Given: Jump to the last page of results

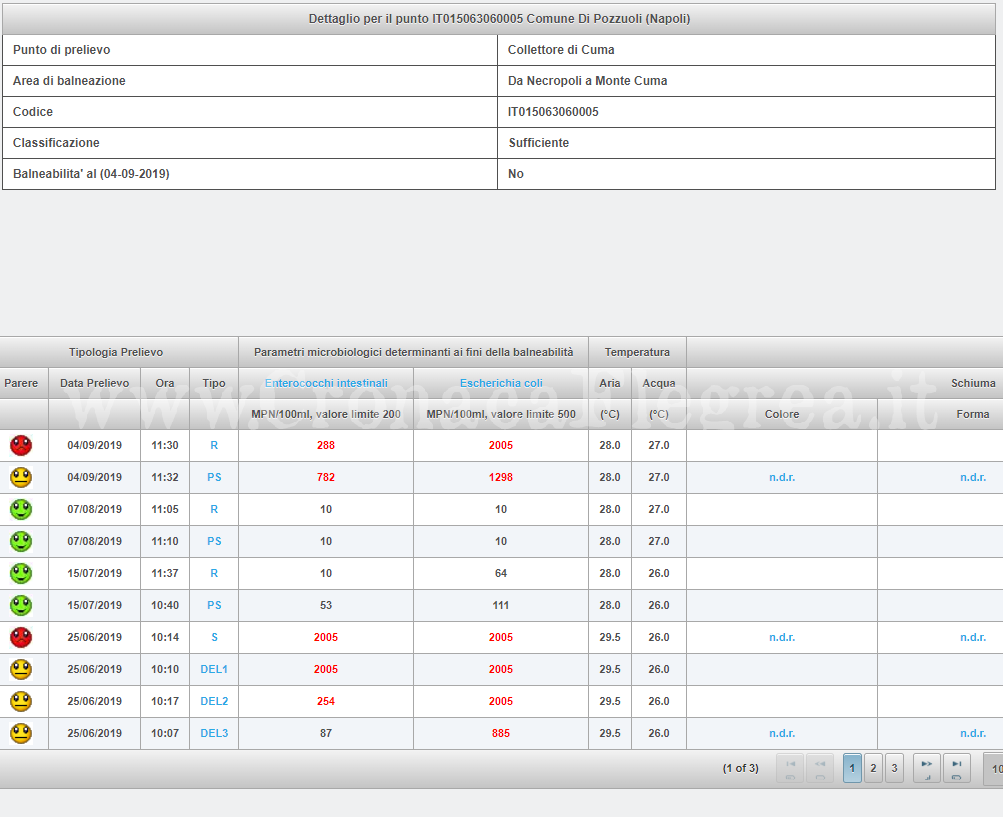Looking at the screenshot, I should (x=957, y=768).
